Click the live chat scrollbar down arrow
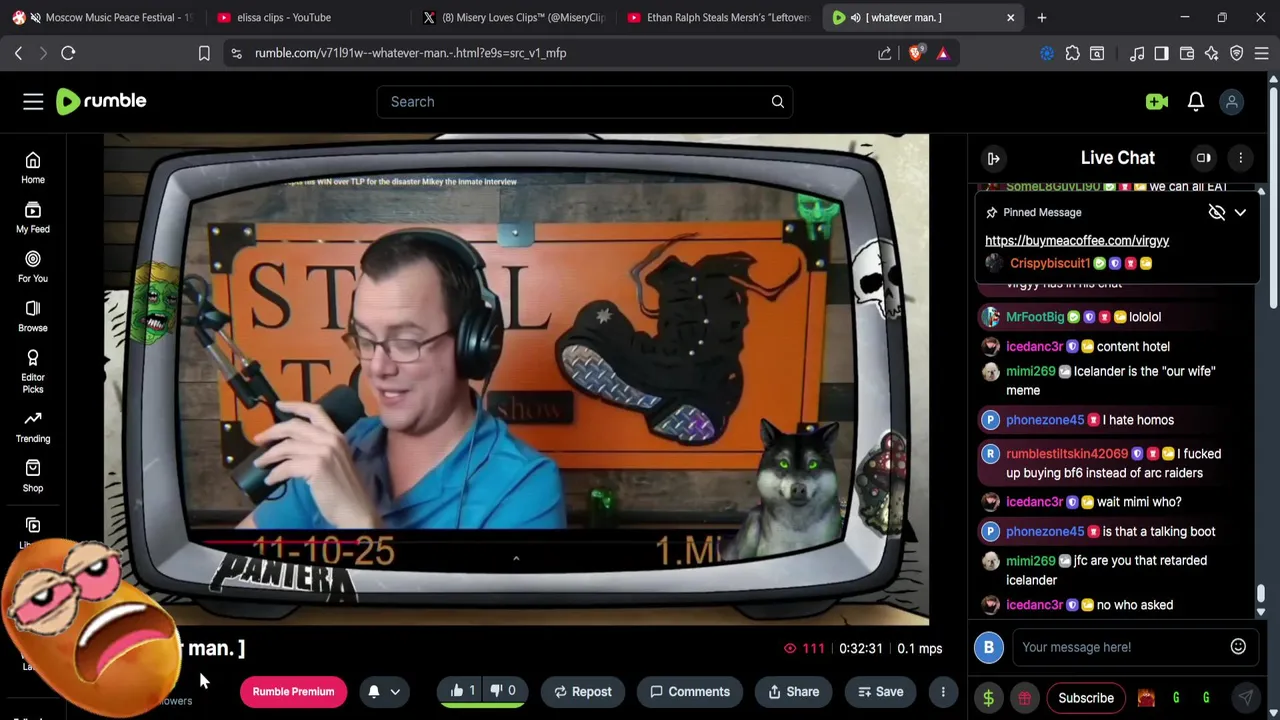The image size is (1280, 720). pyautogui.click(x=1261, y=611)
